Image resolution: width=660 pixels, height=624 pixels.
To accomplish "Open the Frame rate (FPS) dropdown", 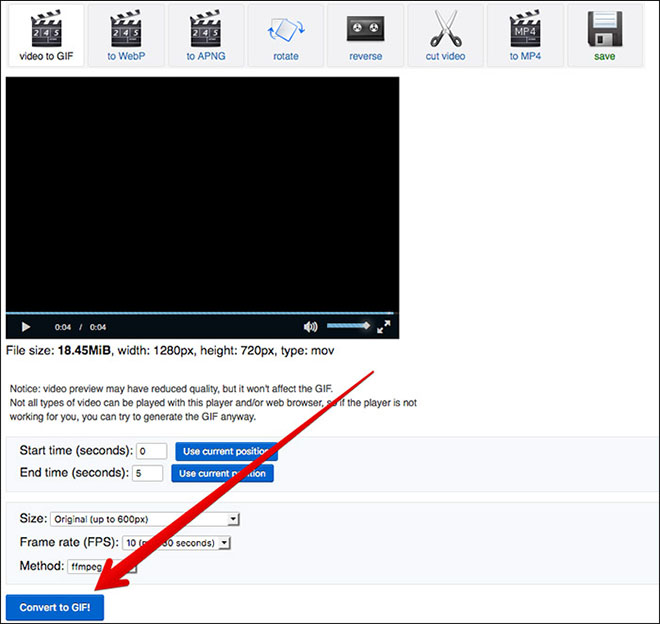I will click(x=176, y=543).
